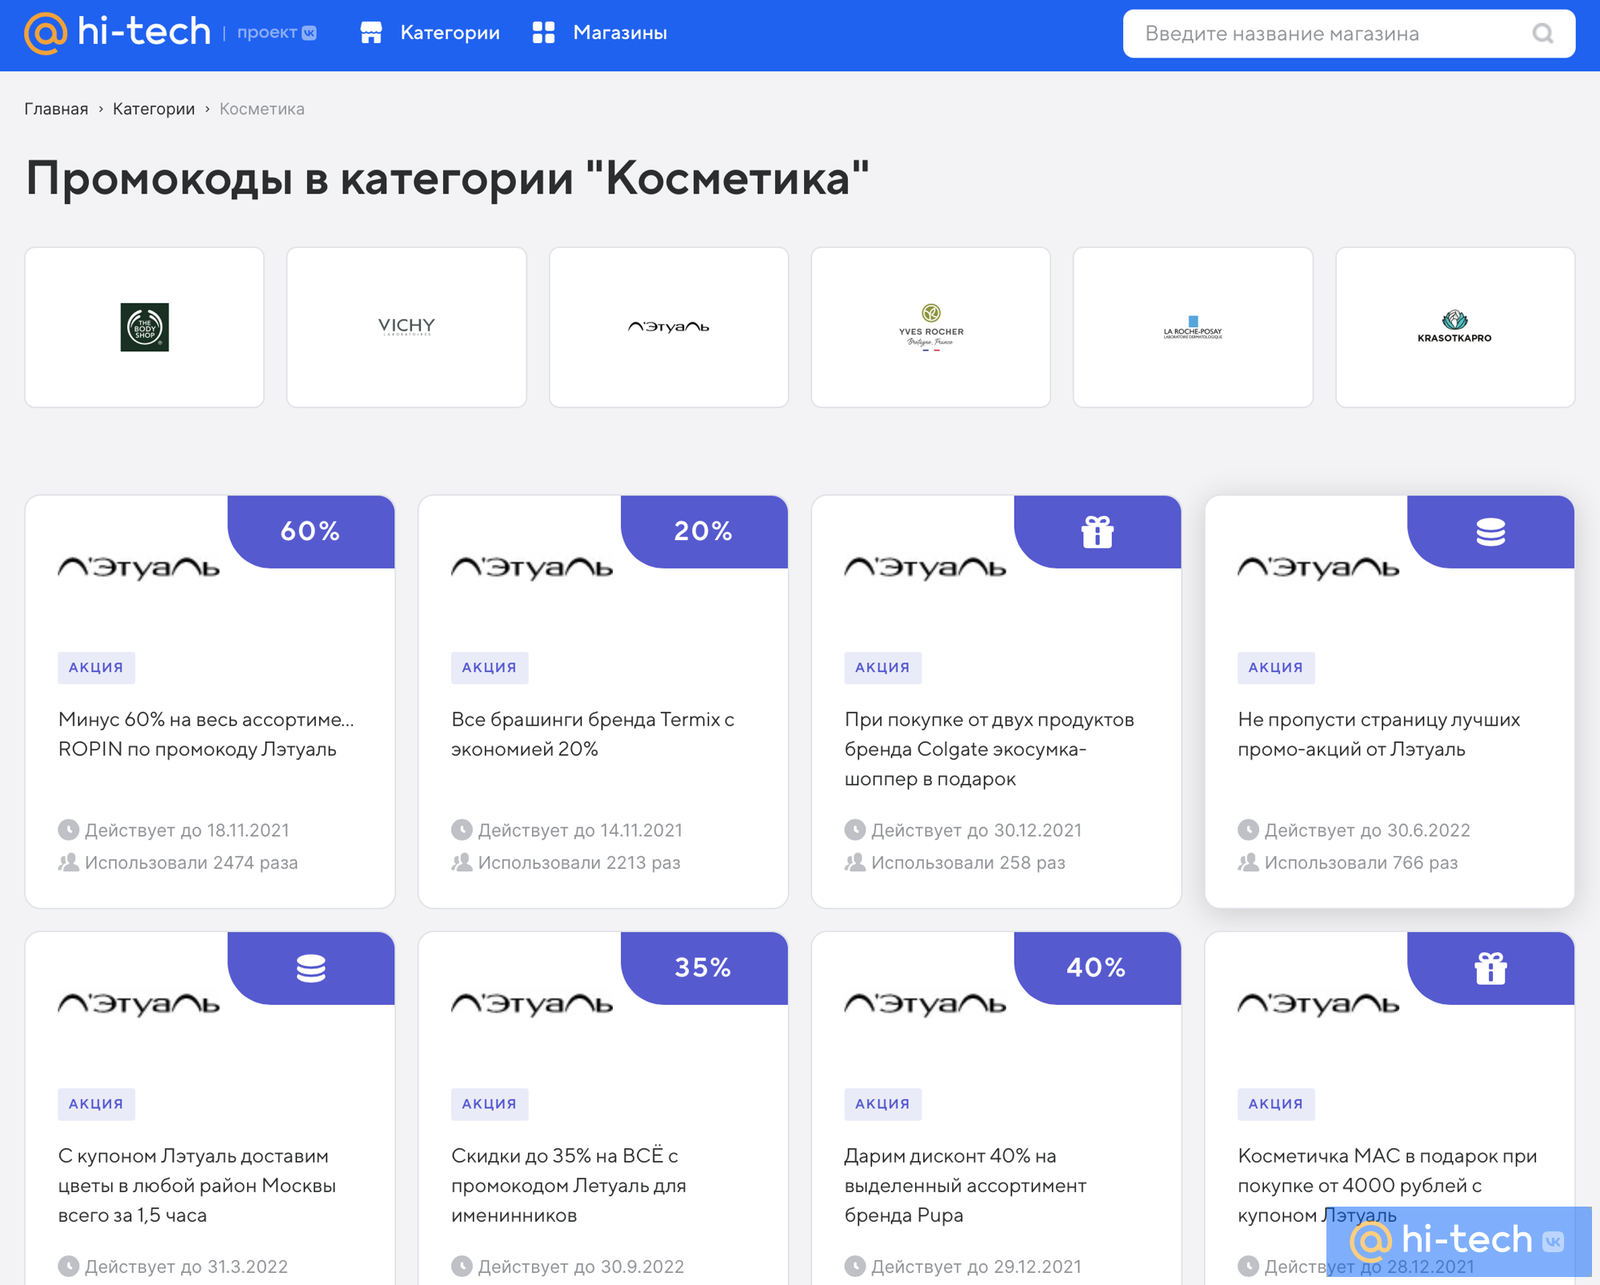Open the Yves Rocher store tile

[931, 327]
